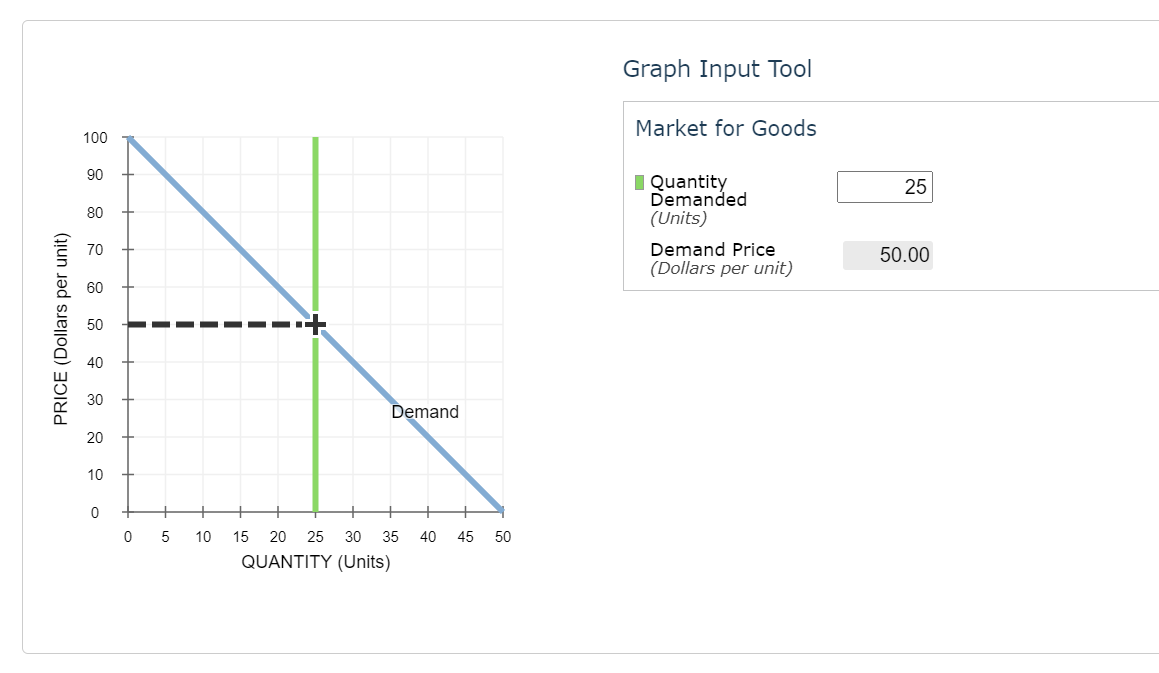Click the Graph Input Tool title
The height and width of the screenshot is (673, 1159).
click(x=717, y=68)
